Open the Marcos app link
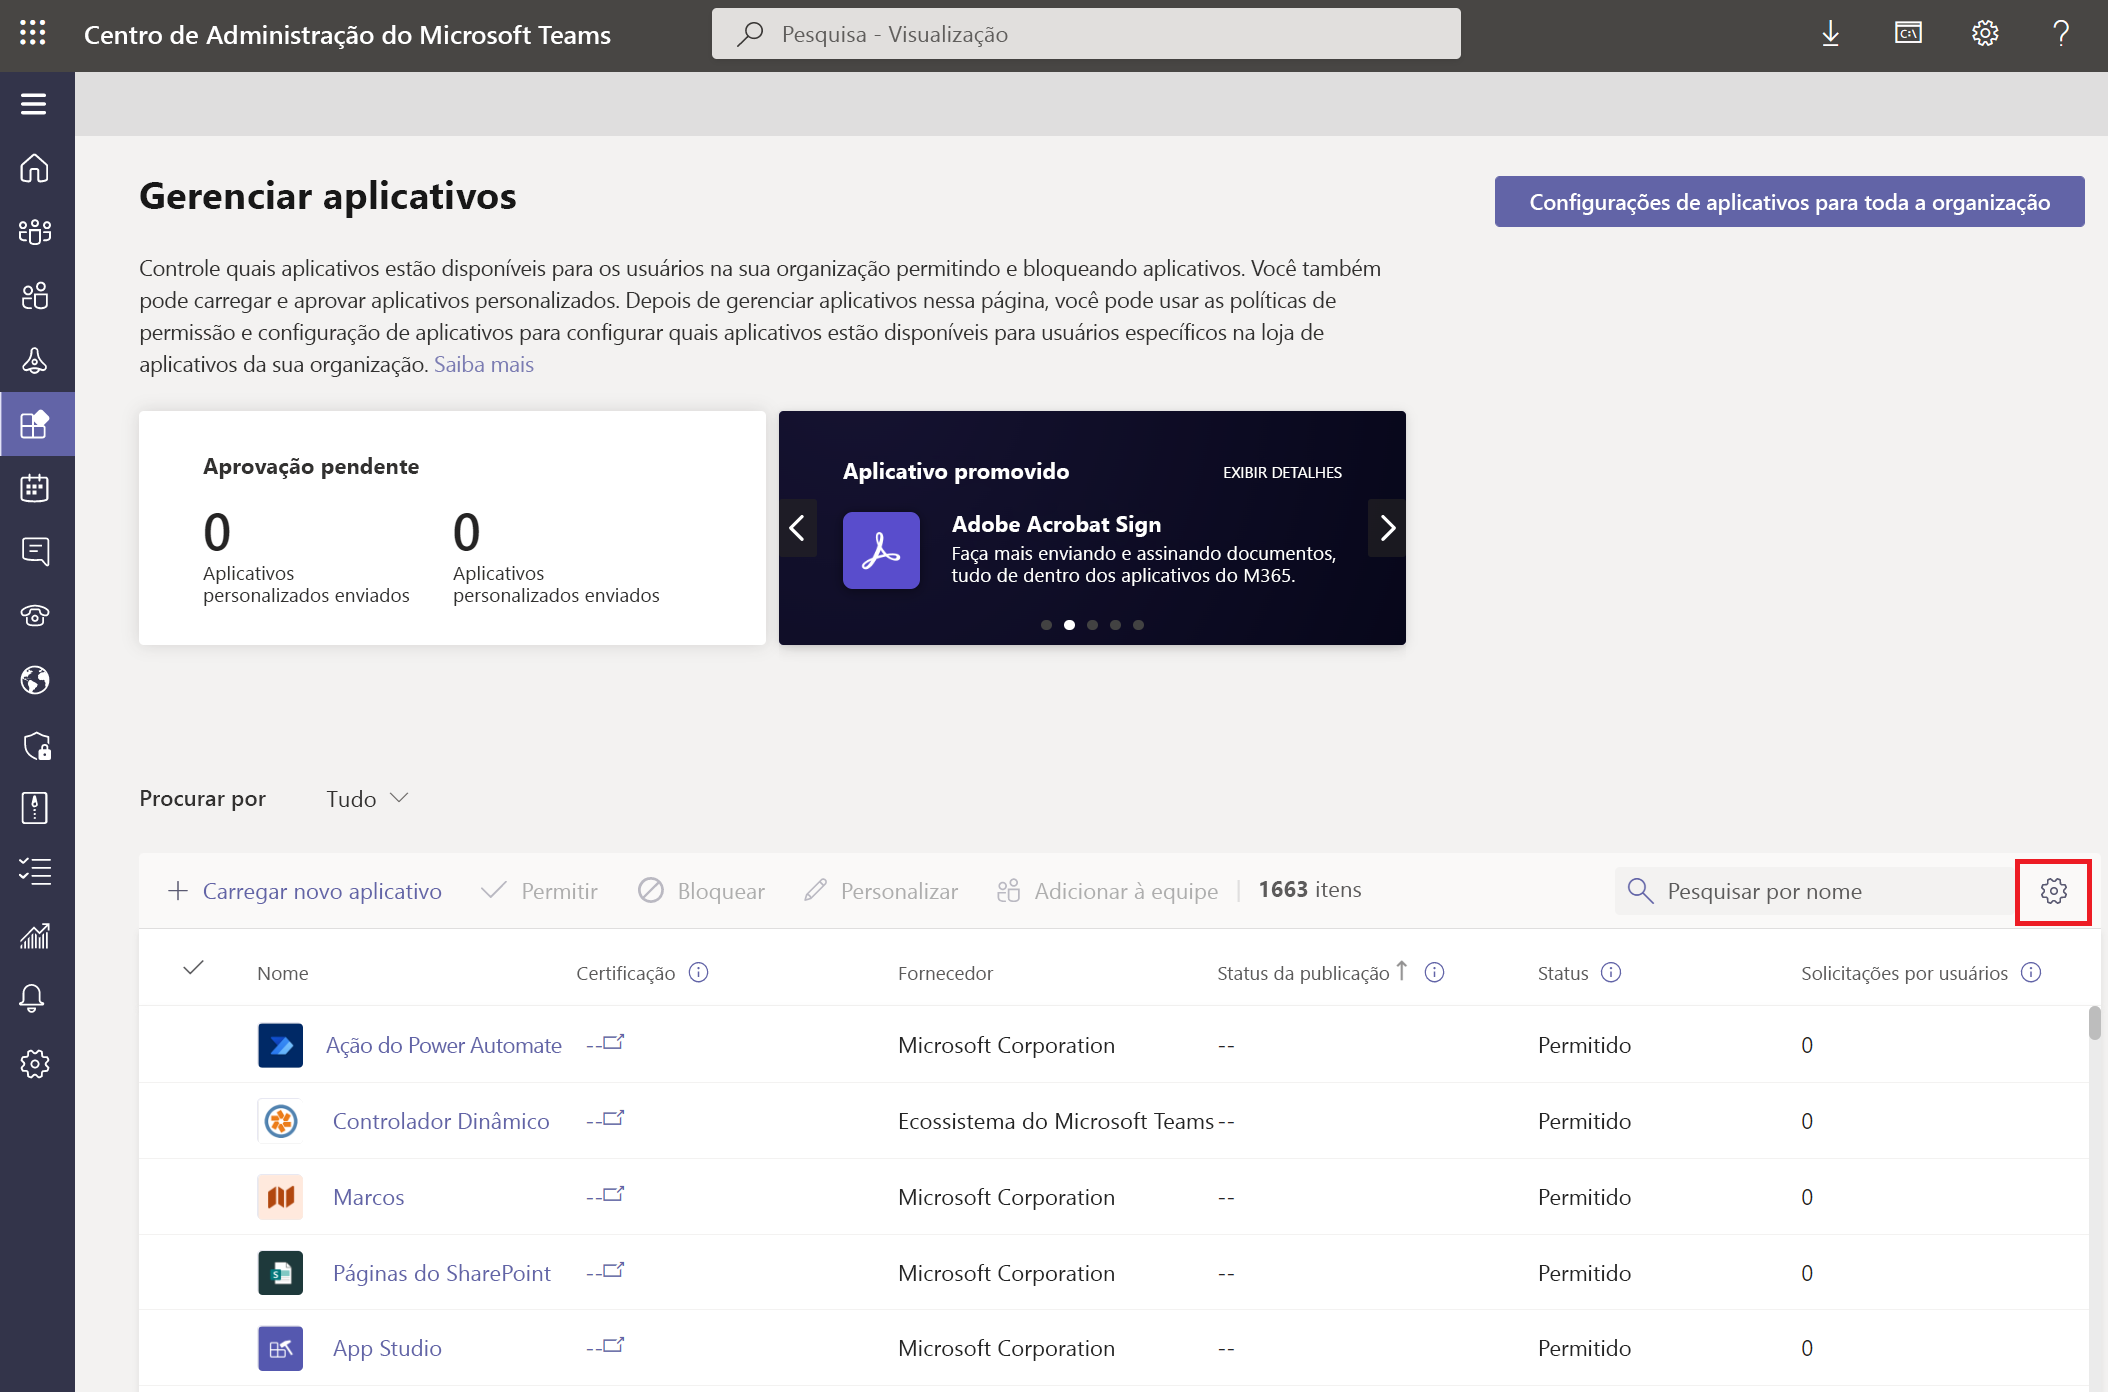Screen dimensions: 2108x1392 368,1197
